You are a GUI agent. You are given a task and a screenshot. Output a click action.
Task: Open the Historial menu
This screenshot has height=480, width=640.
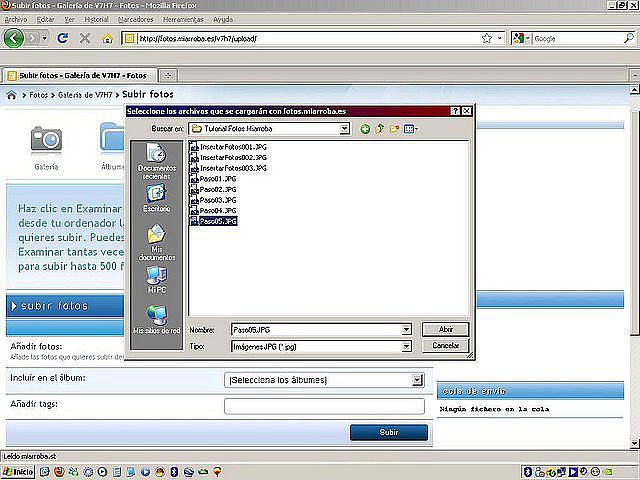tap(96, 19)
